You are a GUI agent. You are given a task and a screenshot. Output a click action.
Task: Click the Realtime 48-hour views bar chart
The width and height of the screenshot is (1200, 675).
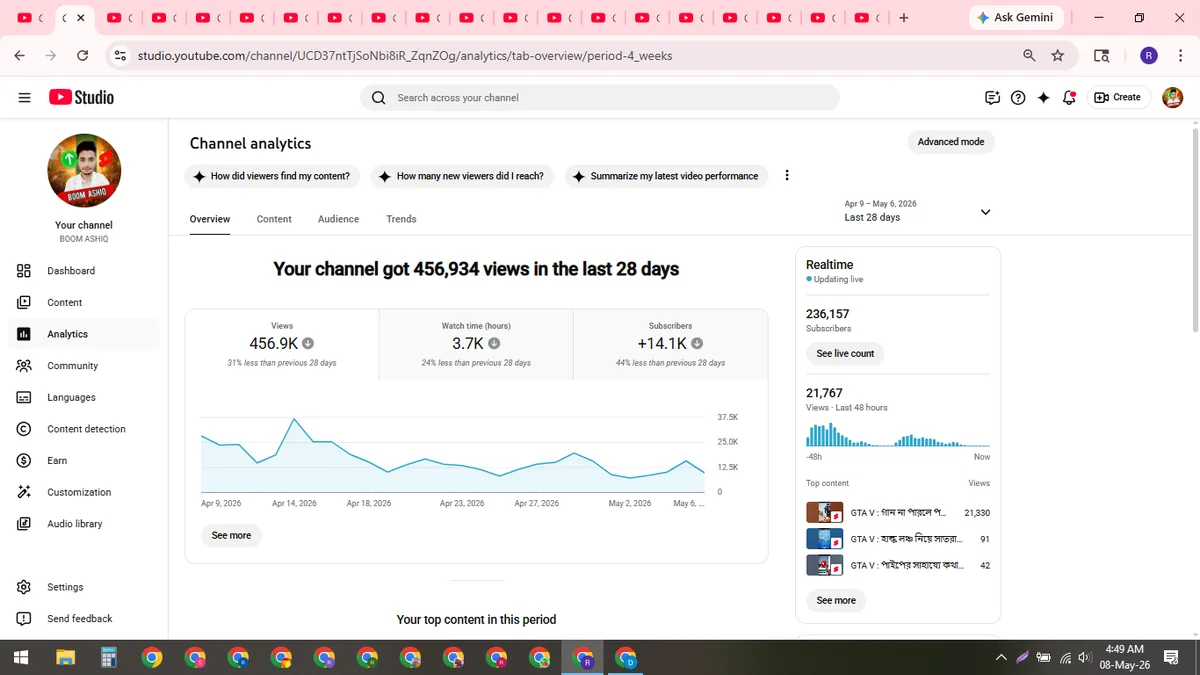(898, 435)
